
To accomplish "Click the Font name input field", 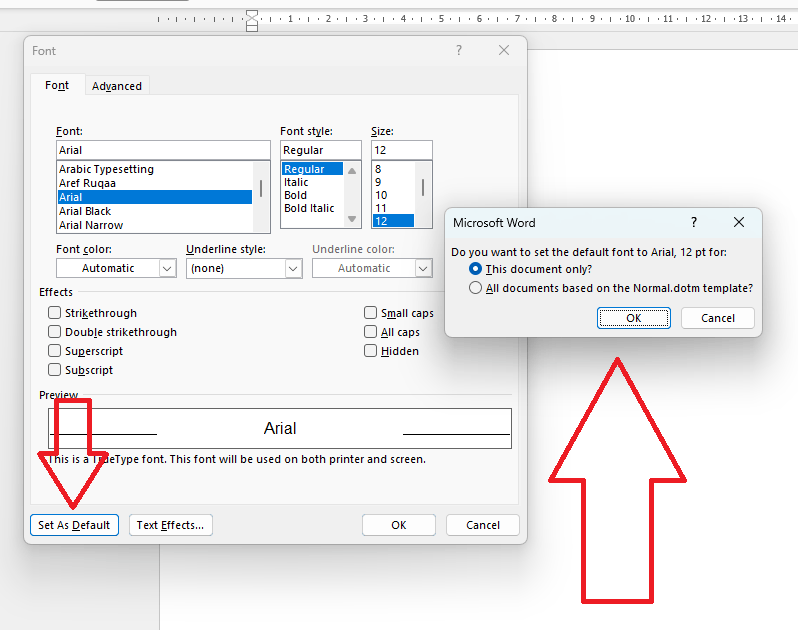I will (x=163, y=150).
